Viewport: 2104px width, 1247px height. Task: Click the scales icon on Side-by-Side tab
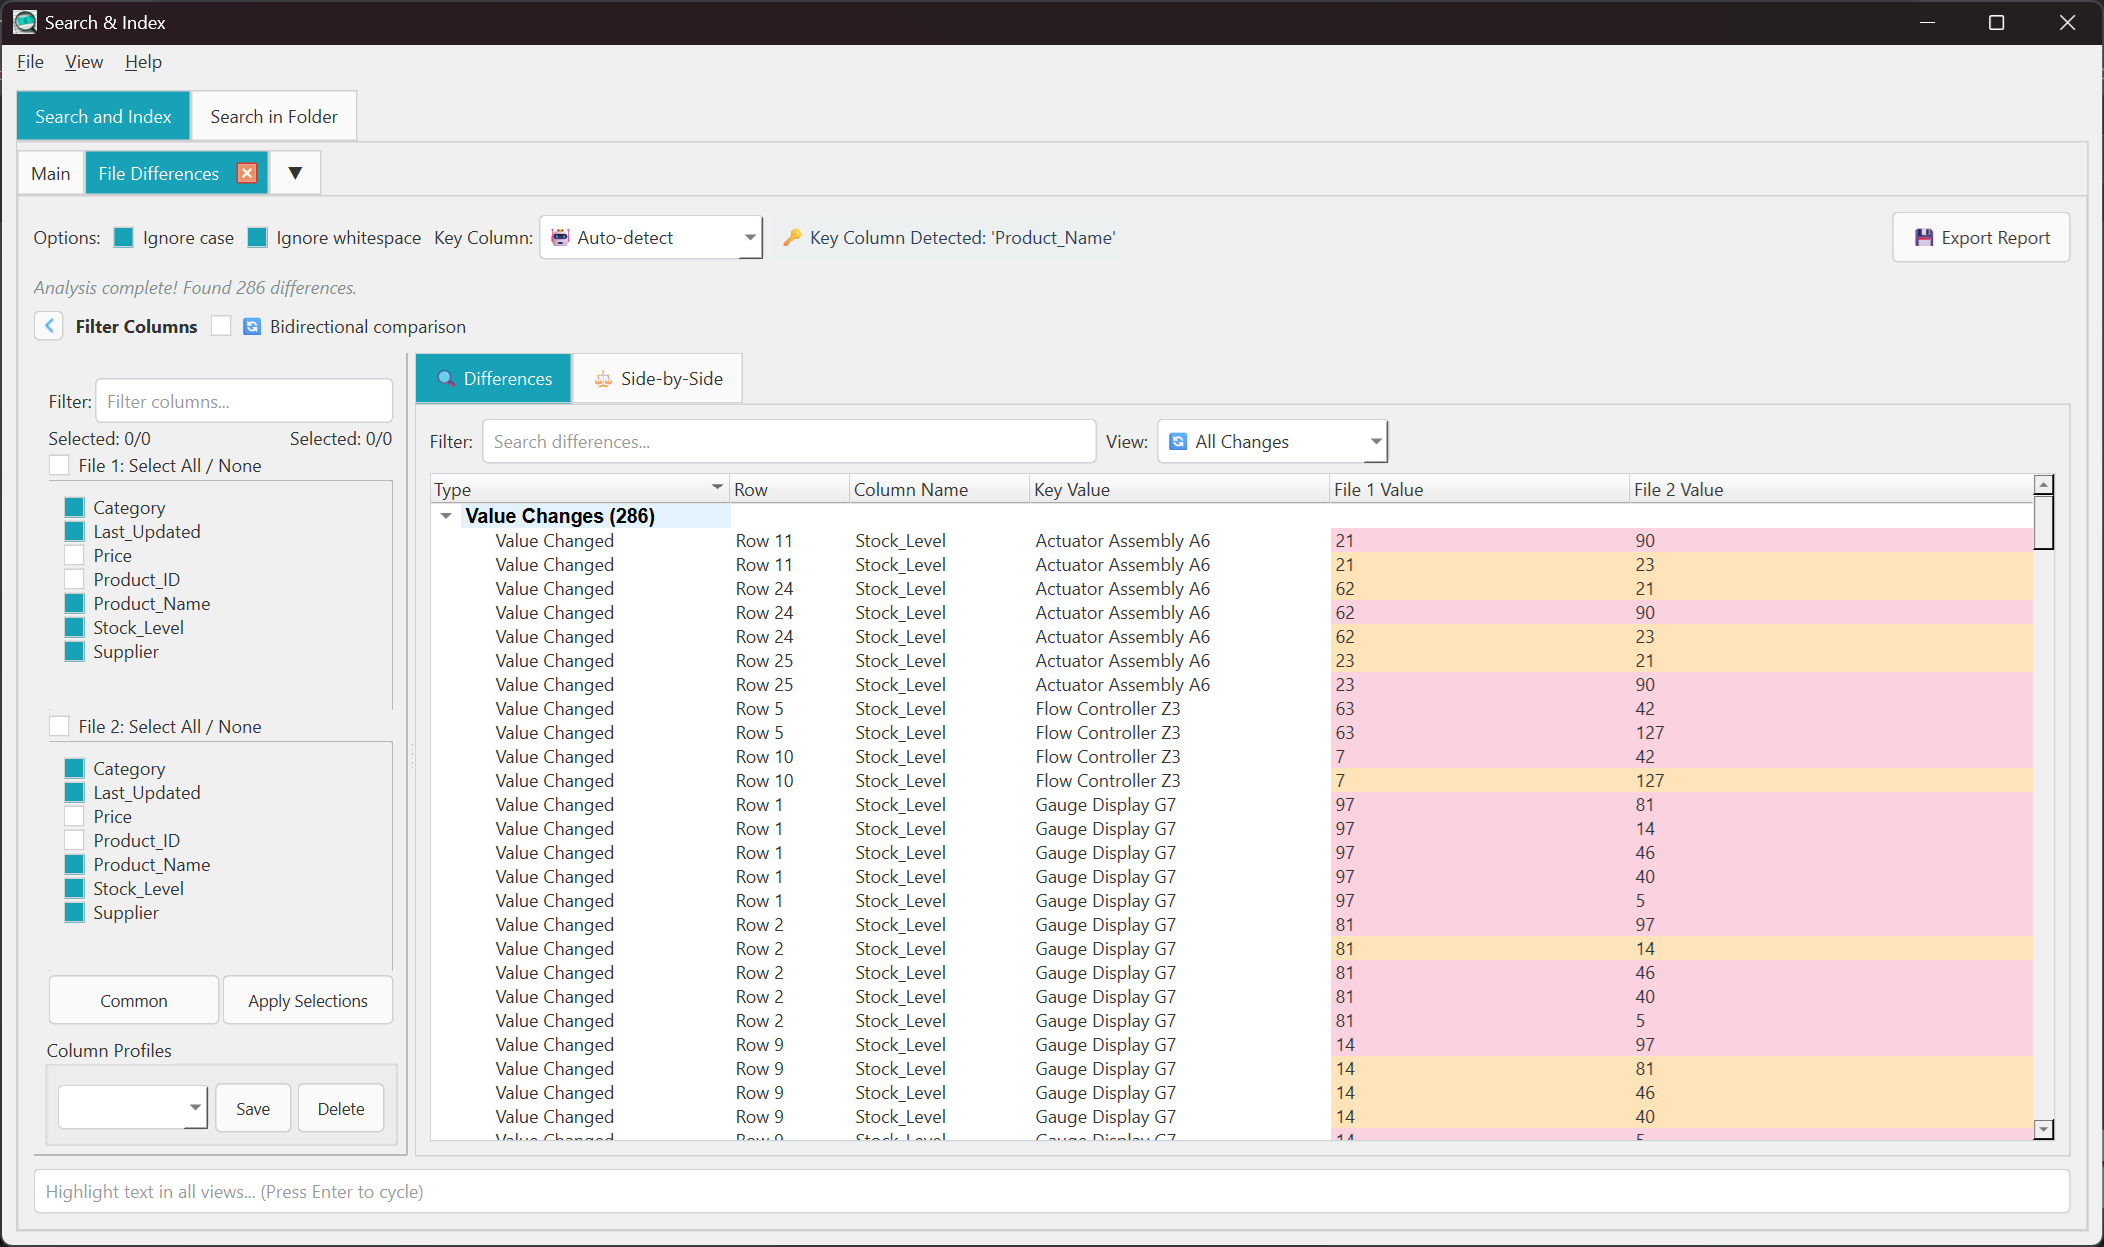(603, 379)
